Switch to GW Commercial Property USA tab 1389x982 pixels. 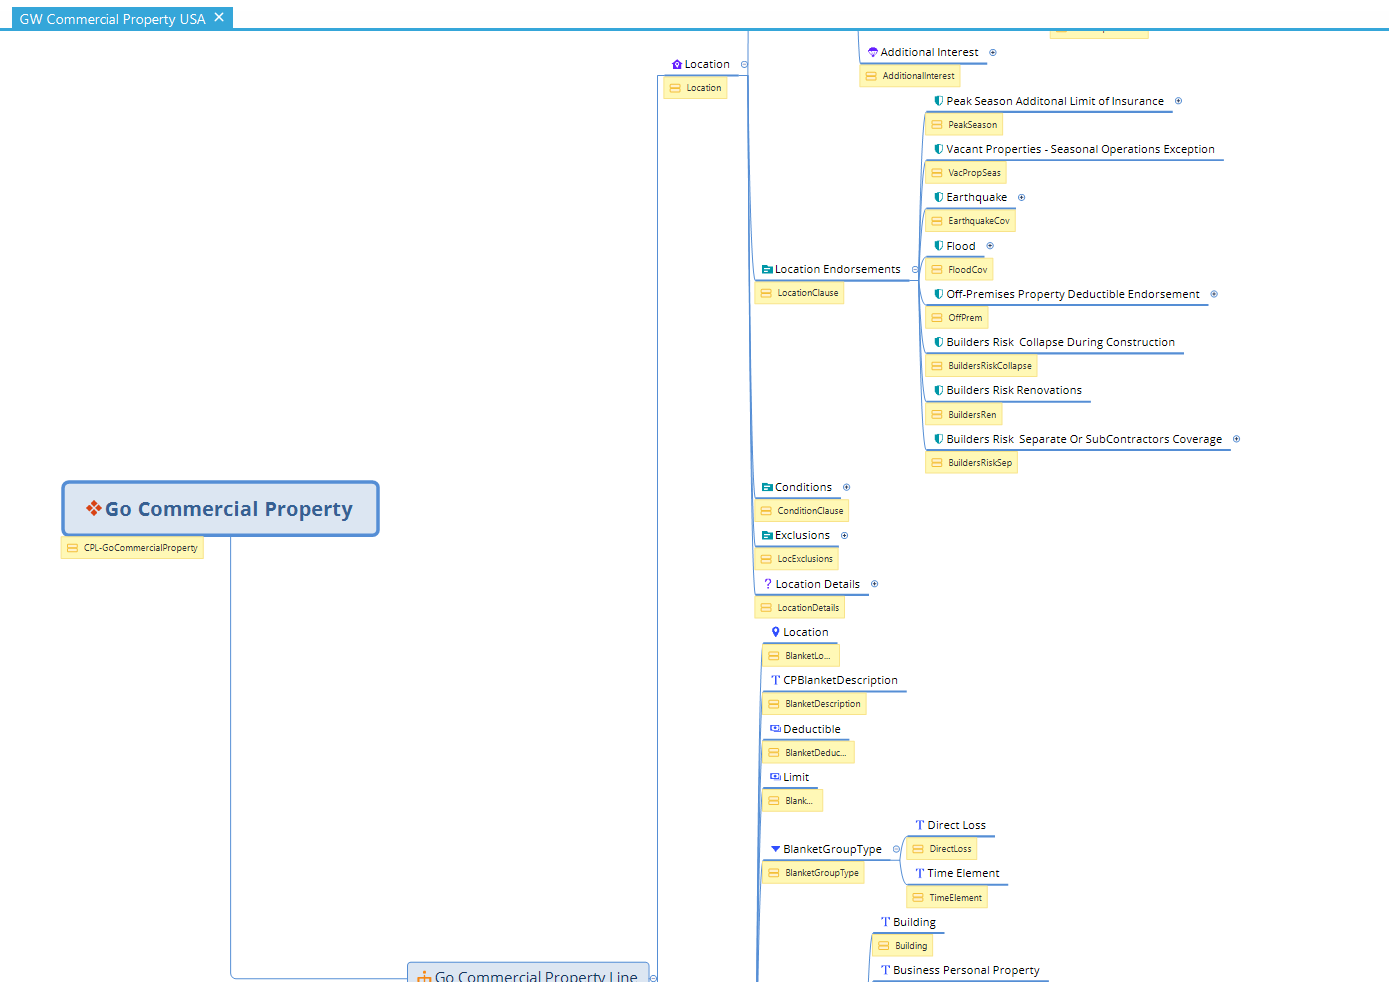pyautogui.click(x=112, y=19)
